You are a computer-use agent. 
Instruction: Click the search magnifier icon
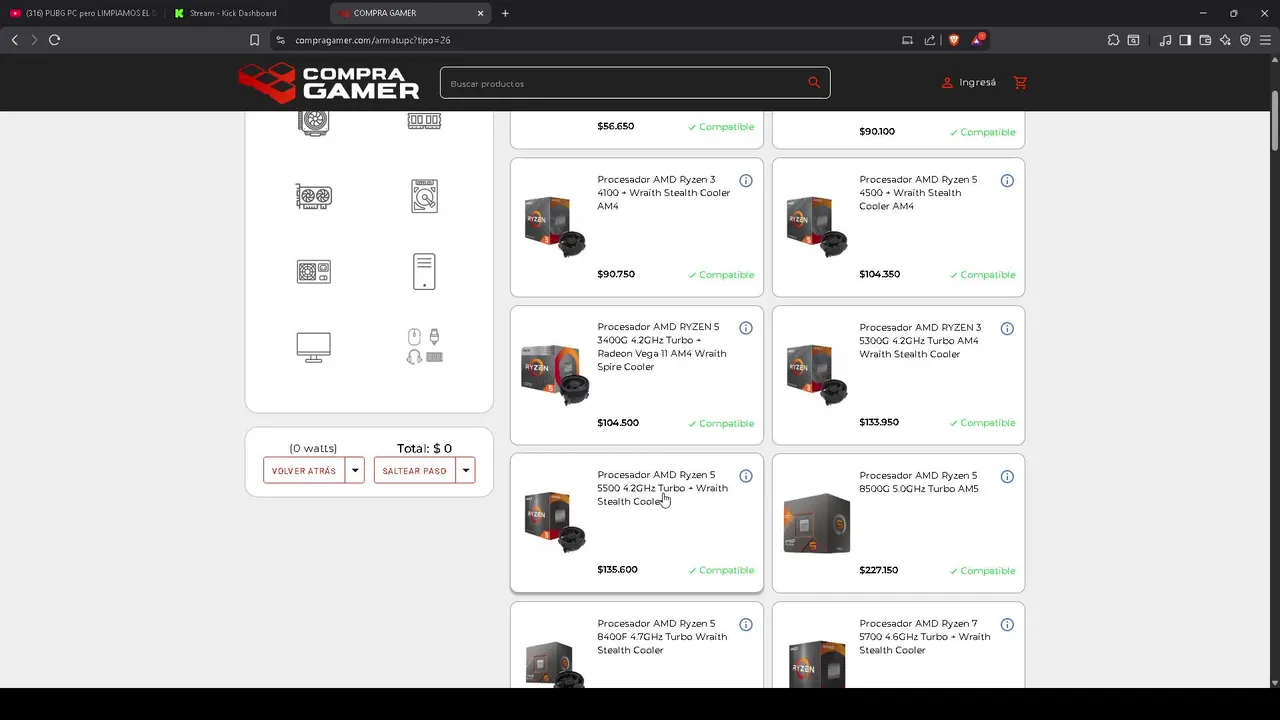(814, 83)
